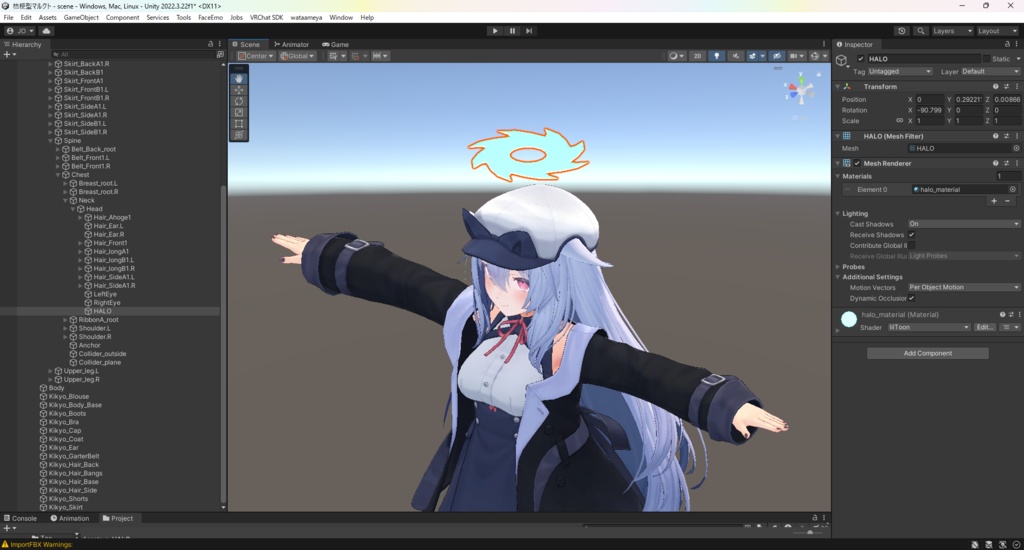Click Add Component button

(x=927, y=353)
